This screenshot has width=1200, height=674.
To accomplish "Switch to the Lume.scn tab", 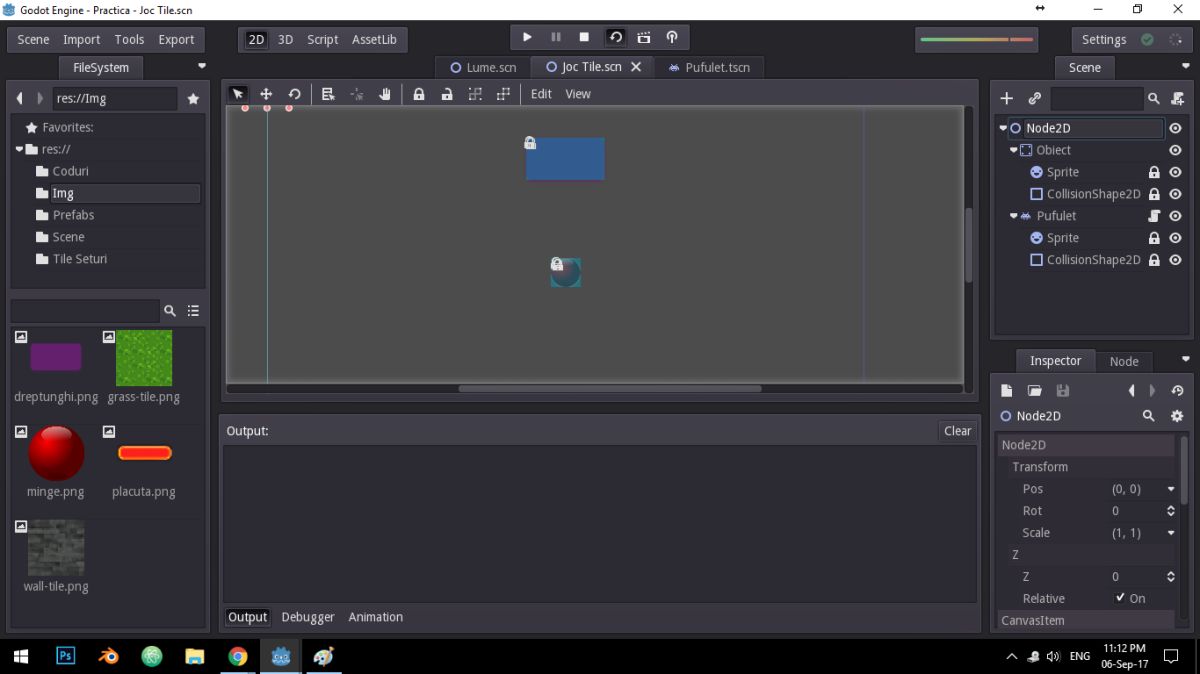I will (484, 67).
